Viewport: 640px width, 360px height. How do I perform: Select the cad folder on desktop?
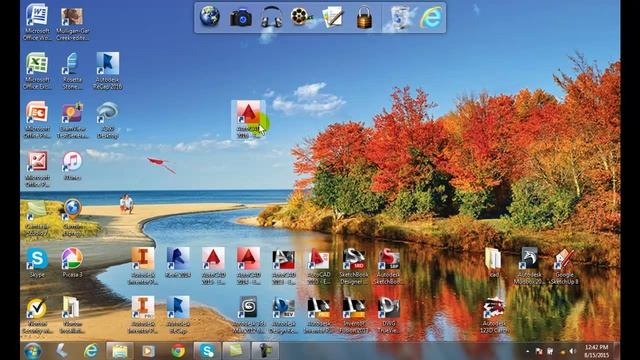coord(493,263)
